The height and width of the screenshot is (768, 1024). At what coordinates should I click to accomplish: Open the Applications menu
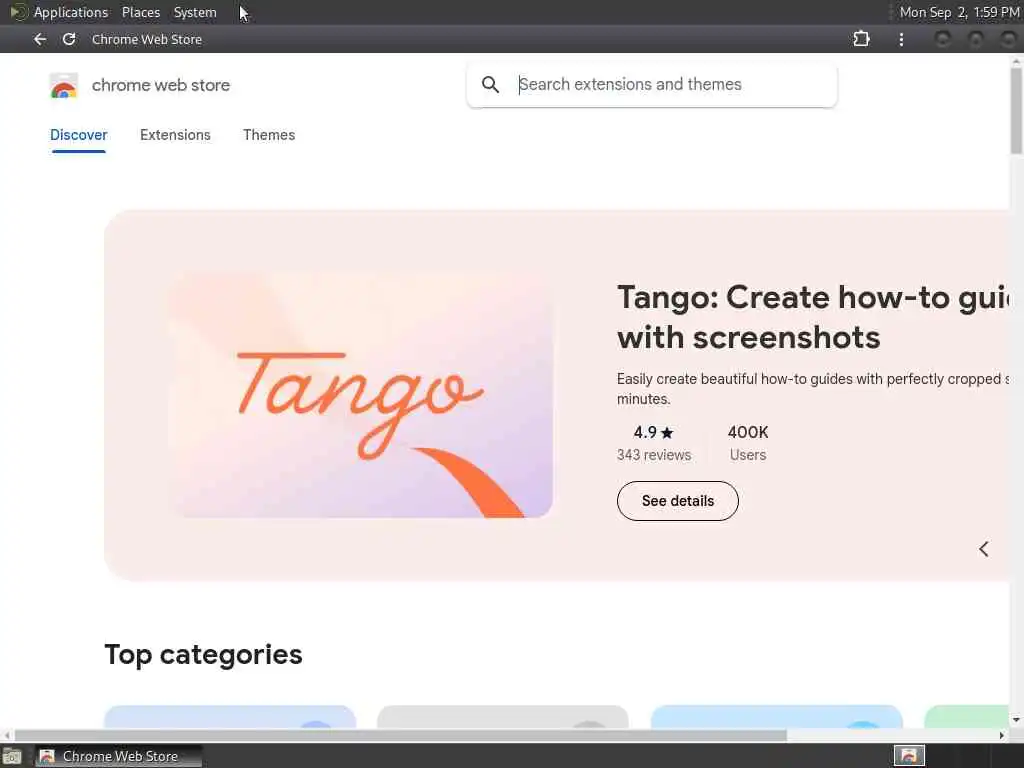coord(71,12)
